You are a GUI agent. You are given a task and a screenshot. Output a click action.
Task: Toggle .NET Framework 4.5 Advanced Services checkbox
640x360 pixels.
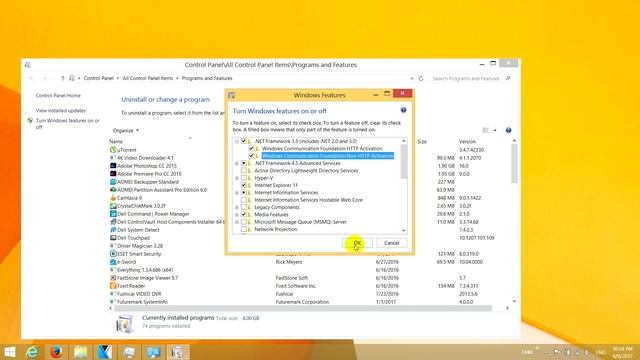coord(244,163)
